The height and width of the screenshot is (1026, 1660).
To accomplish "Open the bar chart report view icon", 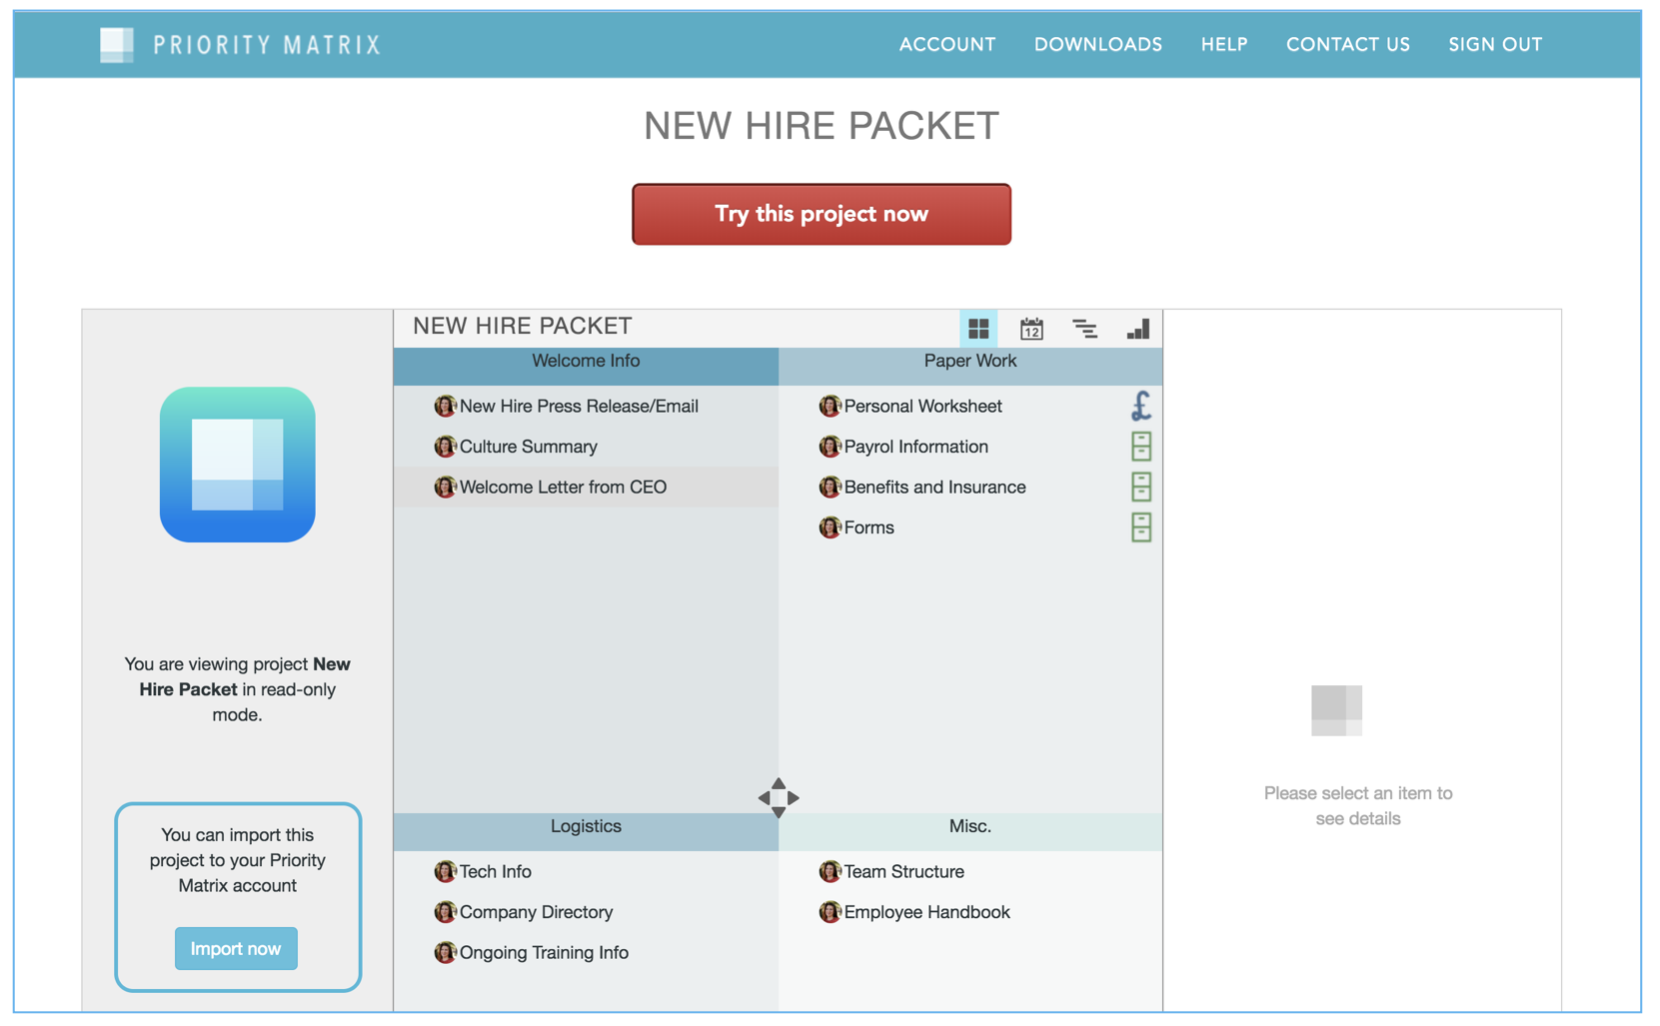I will pyautogui.click(x=1138, y=329).
